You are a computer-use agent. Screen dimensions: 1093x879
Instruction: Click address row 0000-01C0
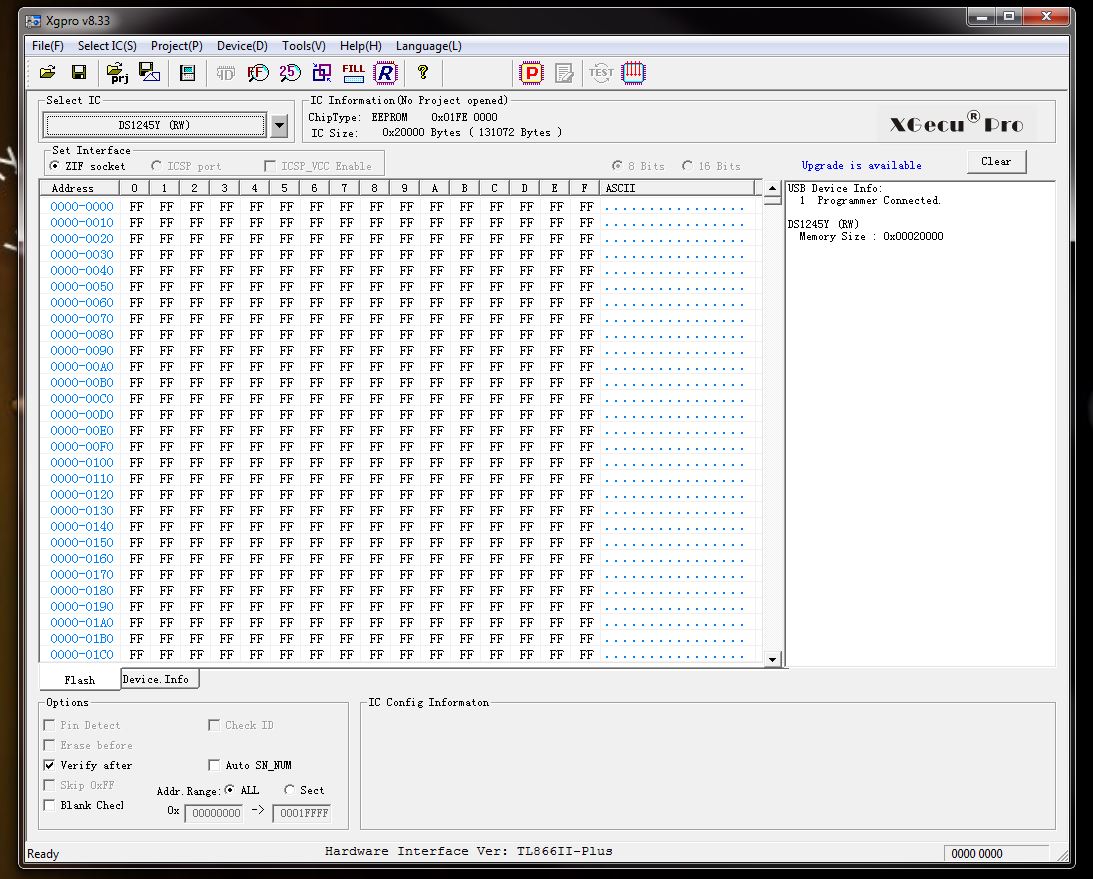click(x=82, y=655)
